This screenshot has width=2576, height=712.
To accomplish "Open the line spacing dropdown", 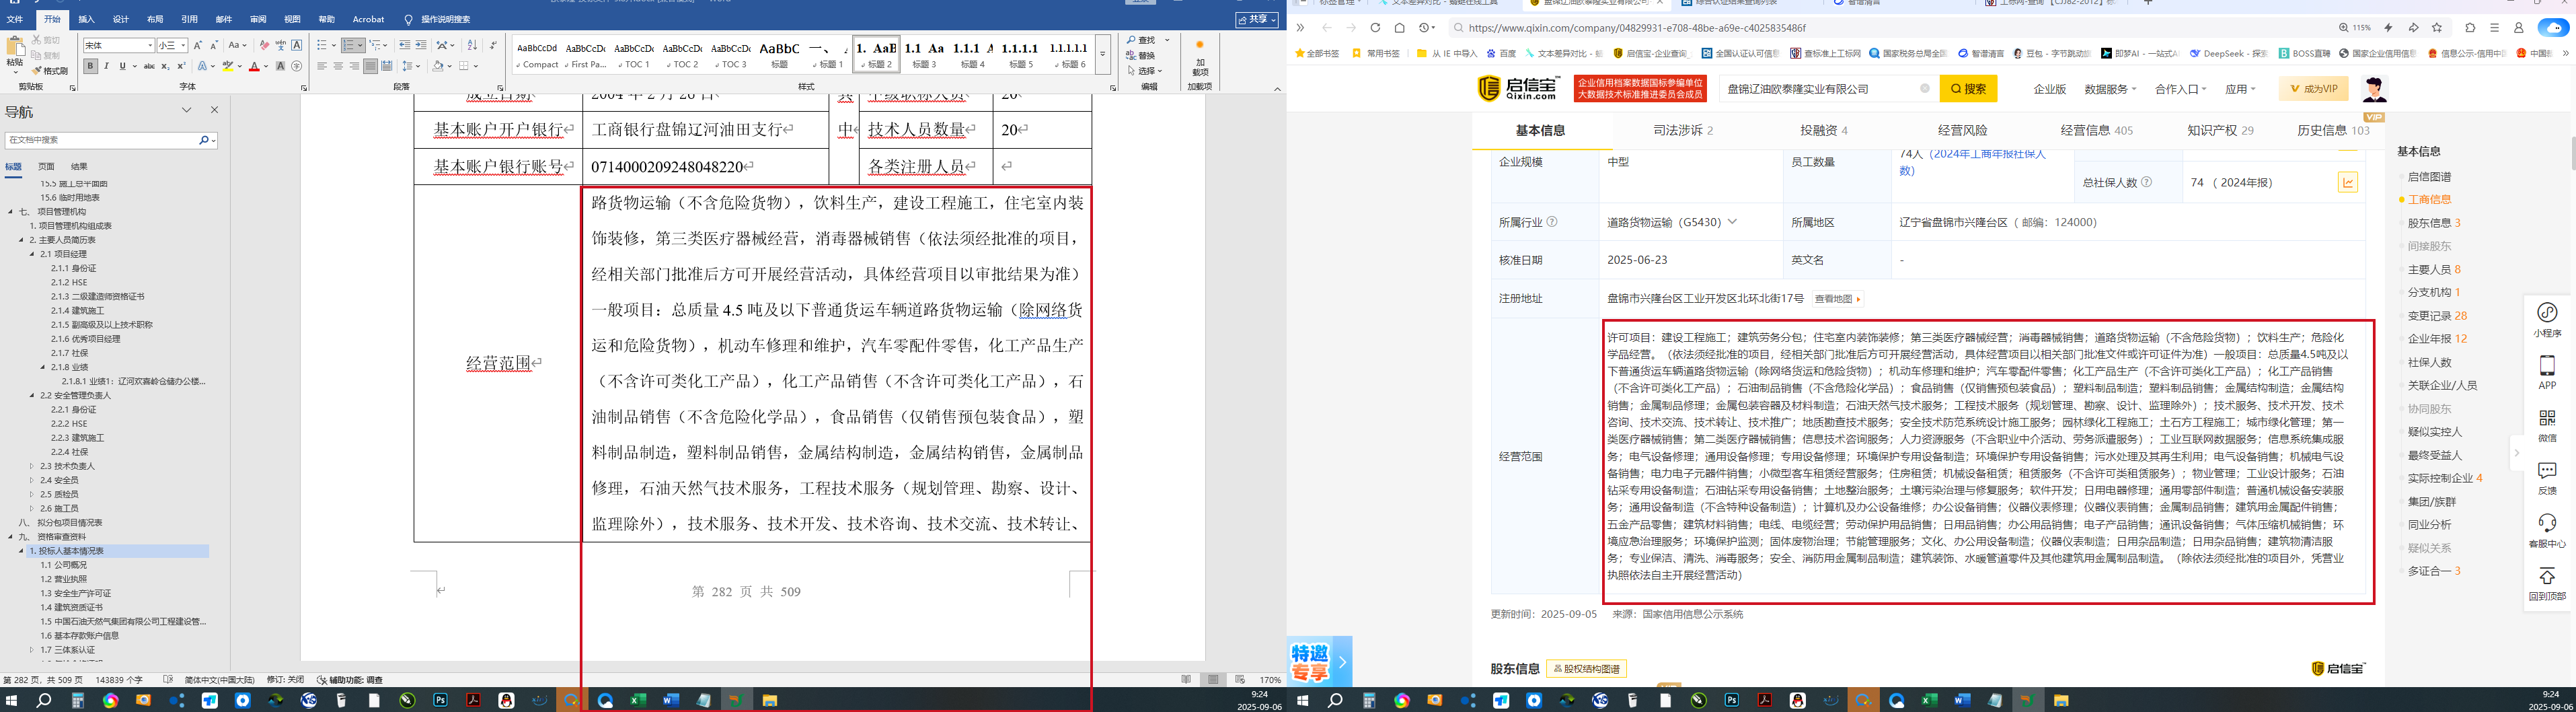I will (411, 66).
